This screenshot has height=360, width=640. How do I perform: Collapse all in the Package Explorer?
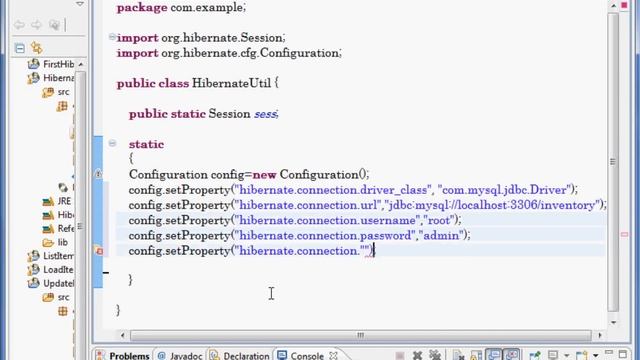[x=20, y=48]
